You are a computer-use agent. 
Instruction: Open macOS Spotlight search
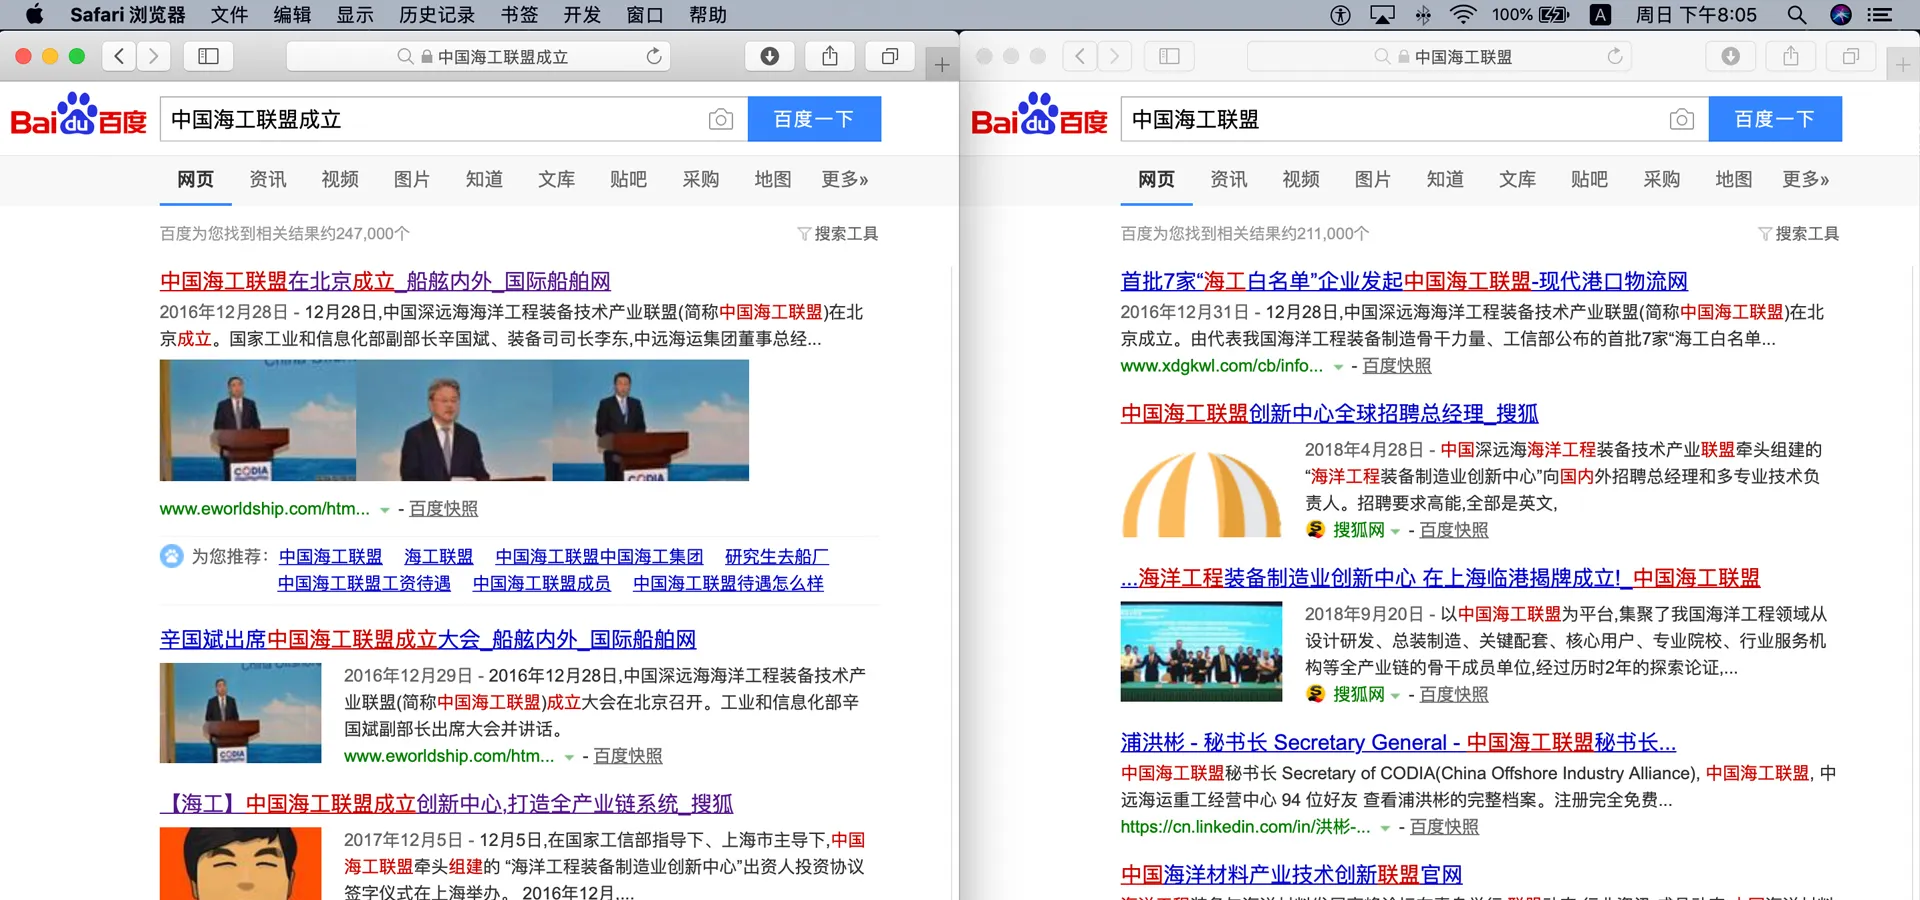click(1797, 15)
